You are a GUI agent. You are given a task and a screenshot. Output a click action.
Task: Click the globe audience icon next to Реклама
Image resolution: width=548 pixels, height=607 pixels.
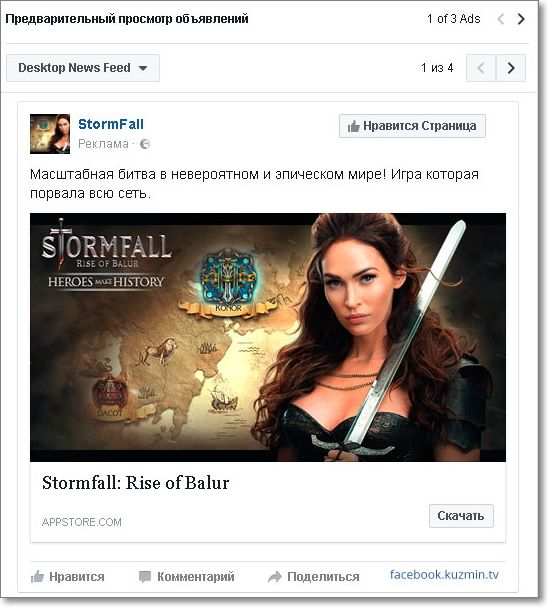pyautogui.click(x=145, y=144)
